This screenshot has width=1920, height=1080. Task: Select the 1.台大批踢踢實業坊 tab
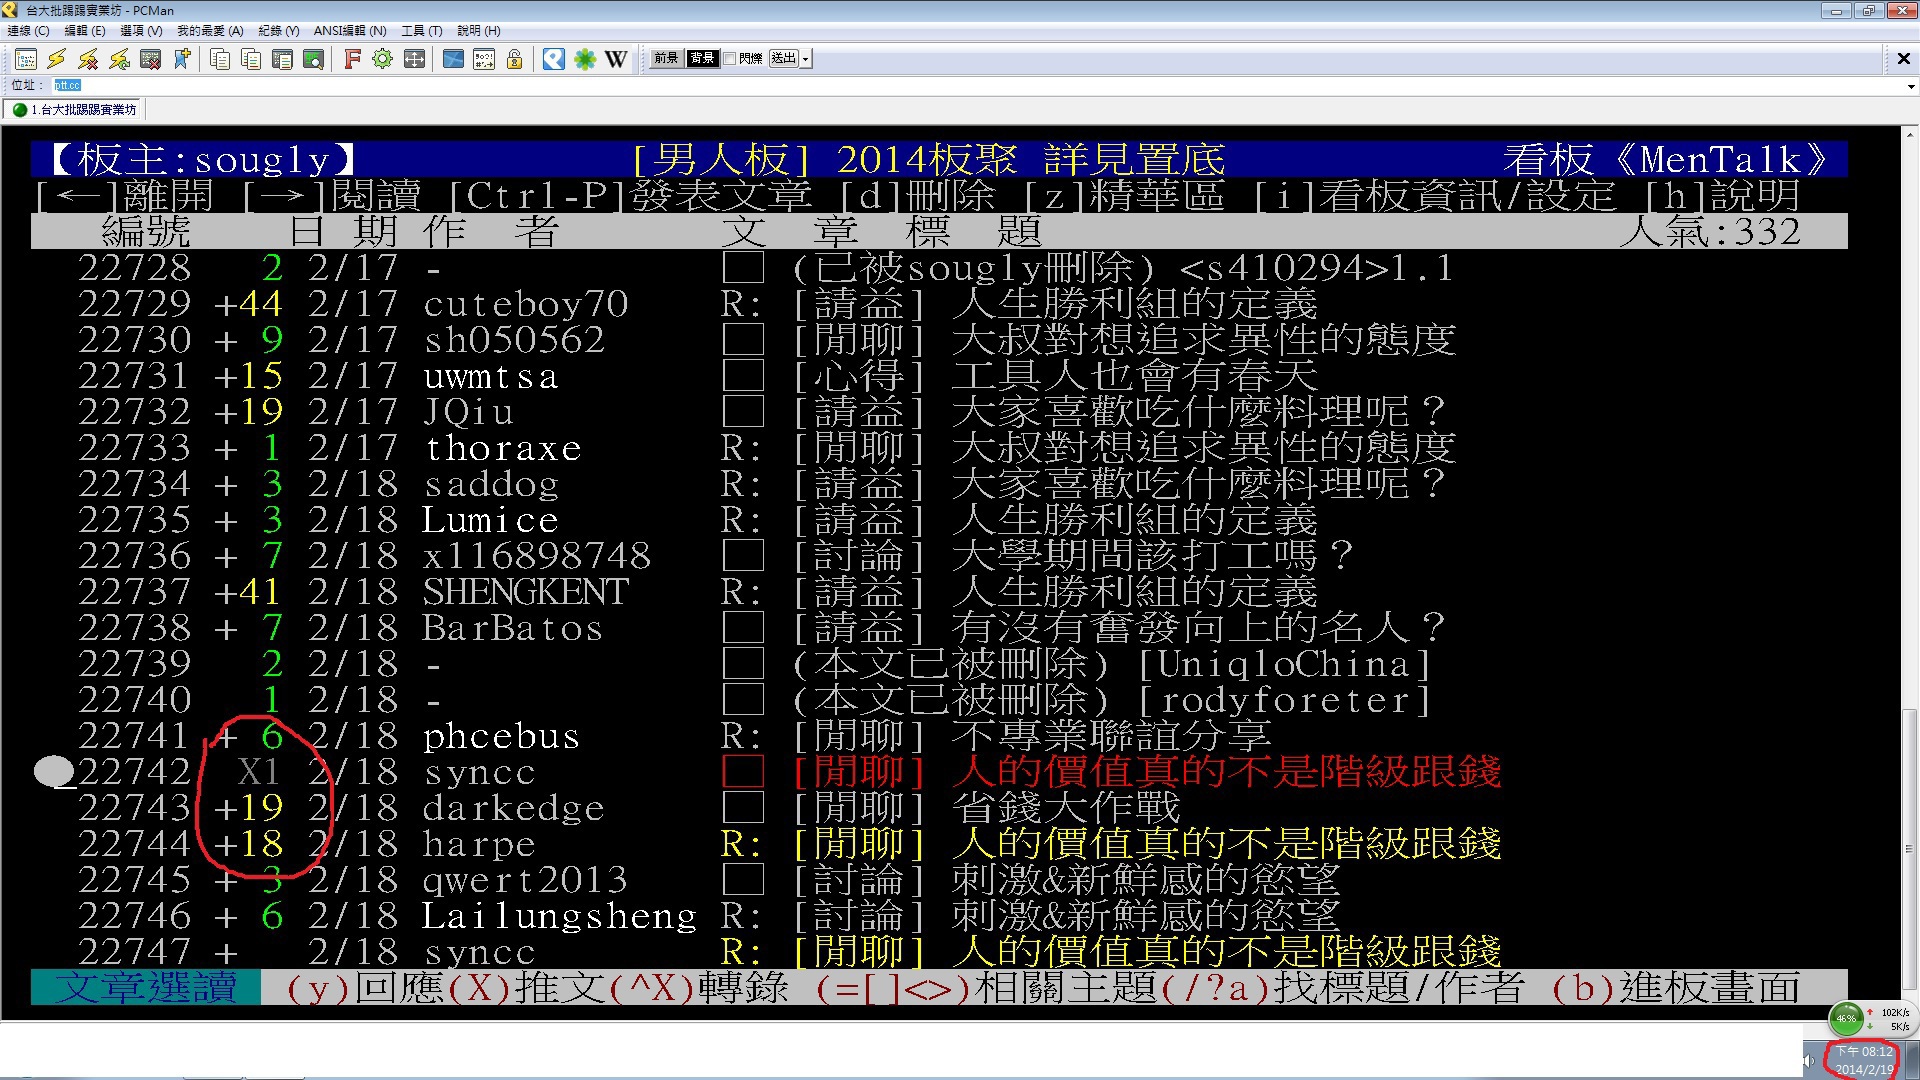75,110
